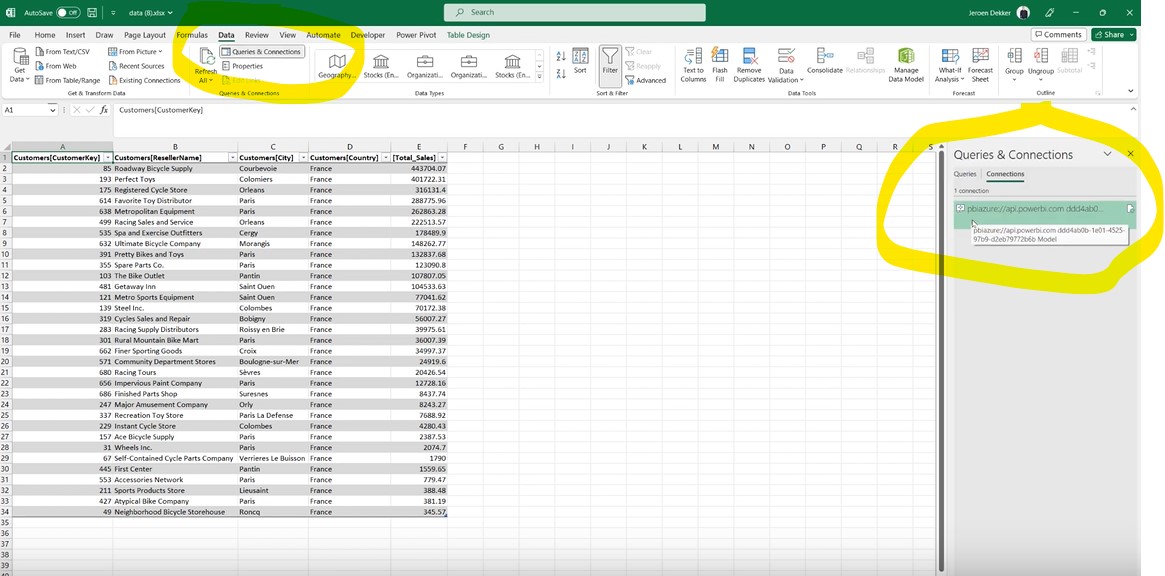Toggle the AutoSave switch
1165x576 pixels.
click(x=68, y=13)
